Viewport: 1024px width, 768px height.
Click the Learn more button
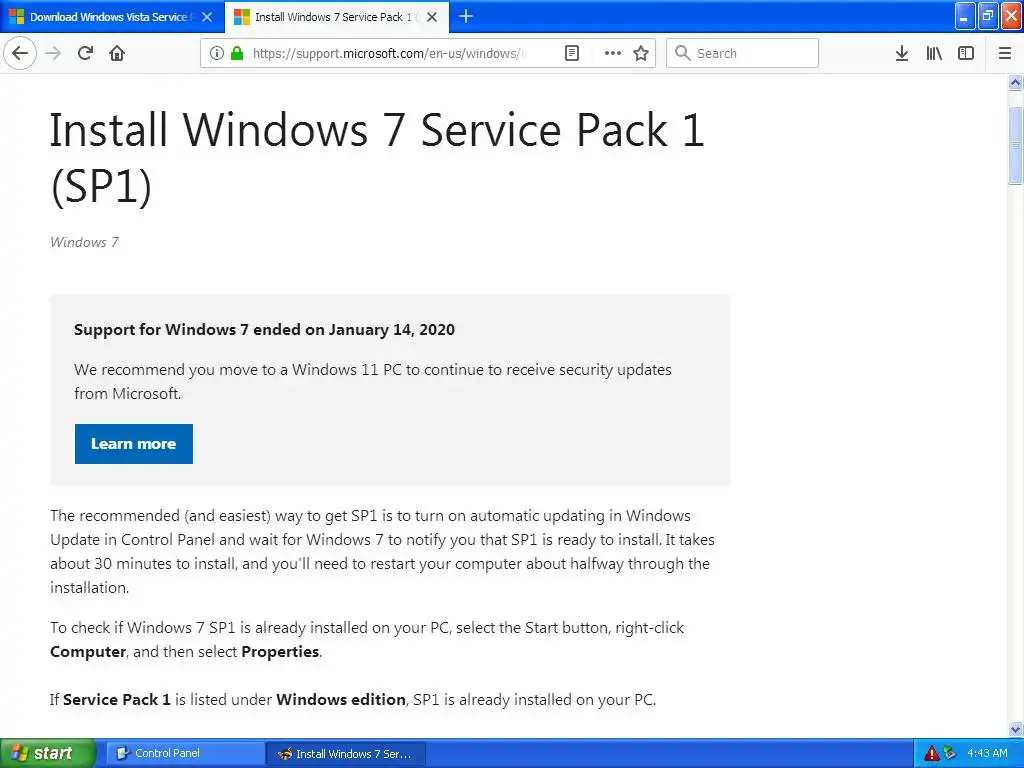tap(134, 444)
